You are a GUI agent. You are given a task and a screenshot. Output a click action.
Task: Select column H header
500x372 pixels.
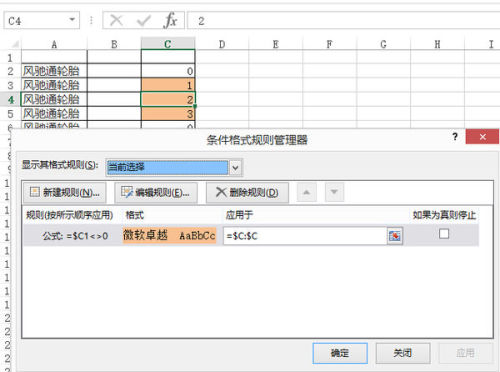click(437, 44)
